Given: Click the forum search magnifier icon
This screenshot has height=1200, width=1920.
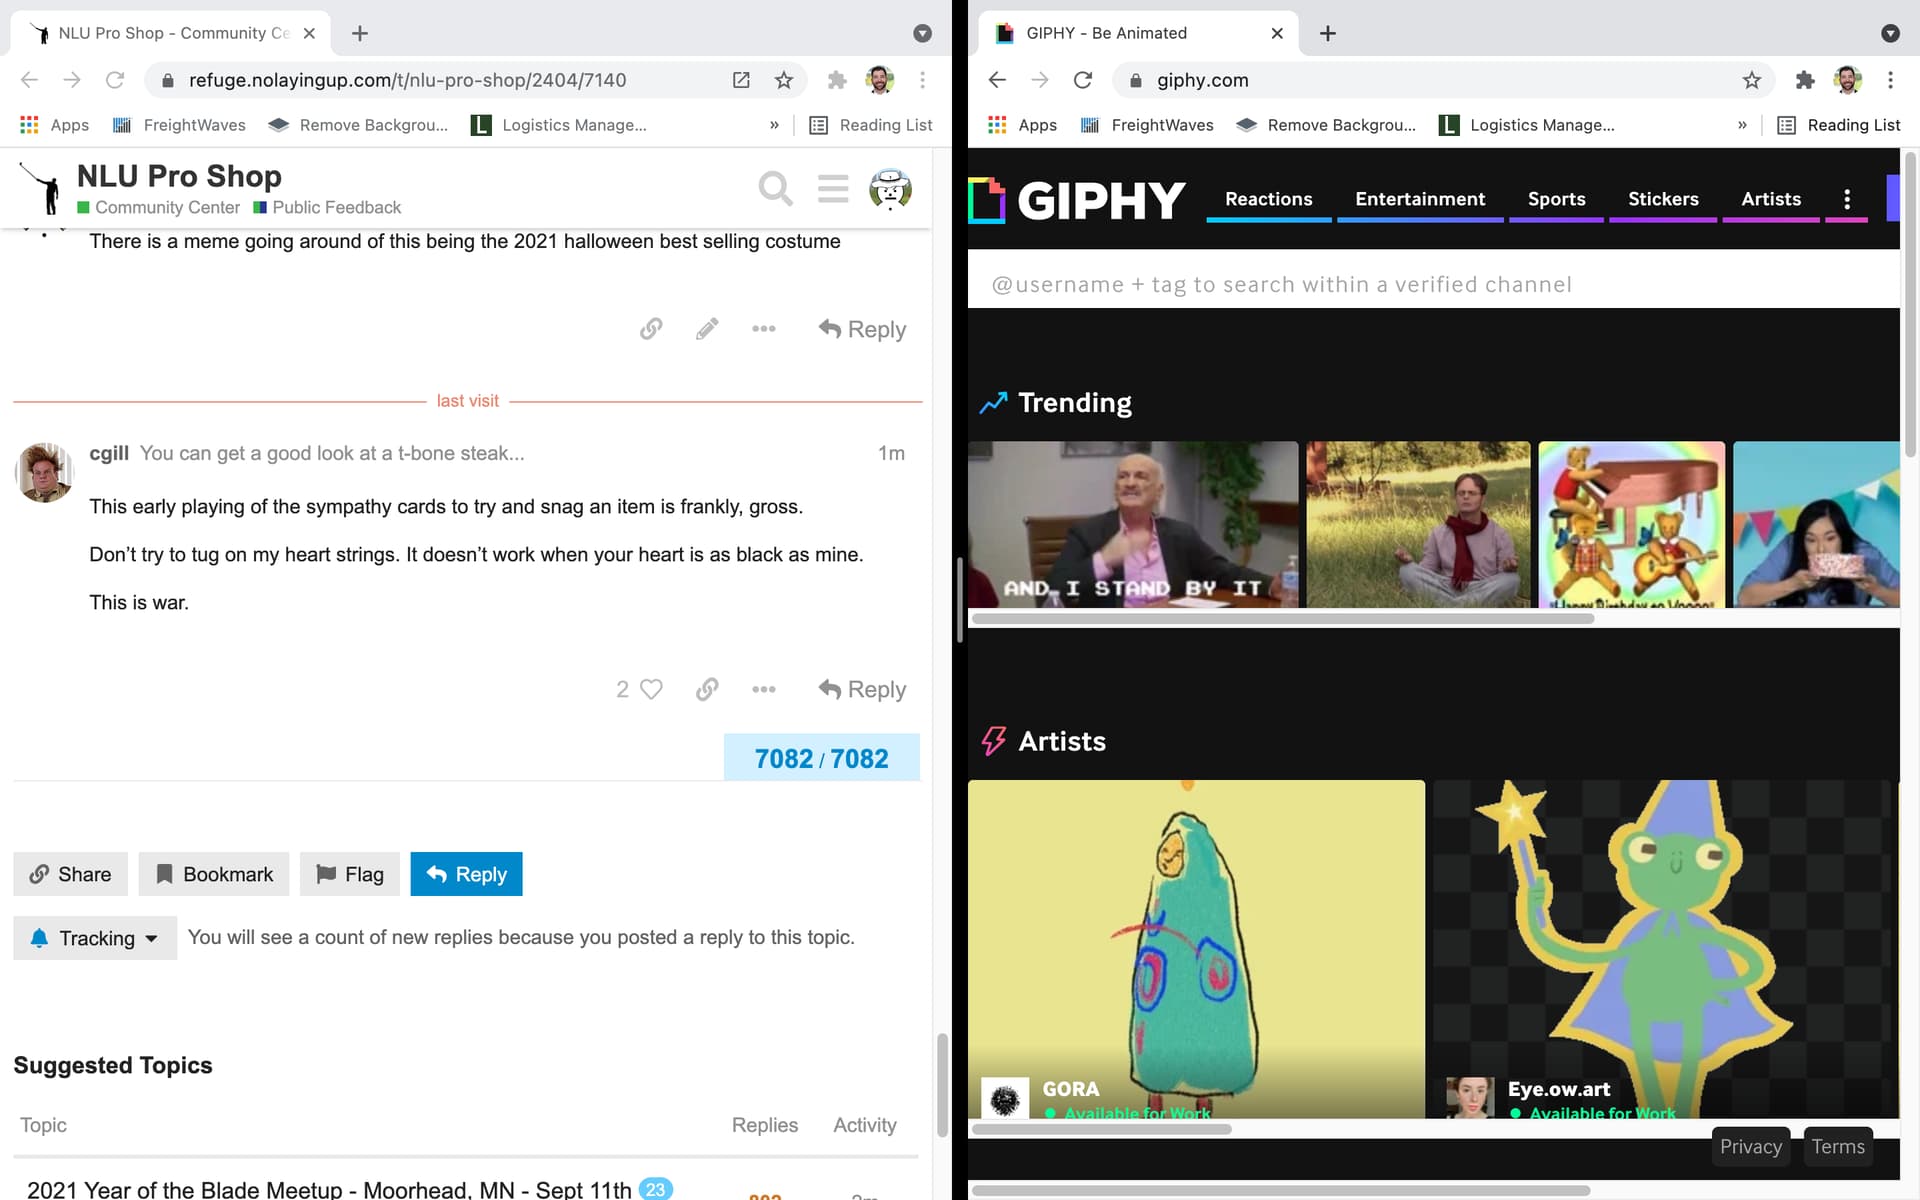Looking at the screenshot, I should (775, 188).
